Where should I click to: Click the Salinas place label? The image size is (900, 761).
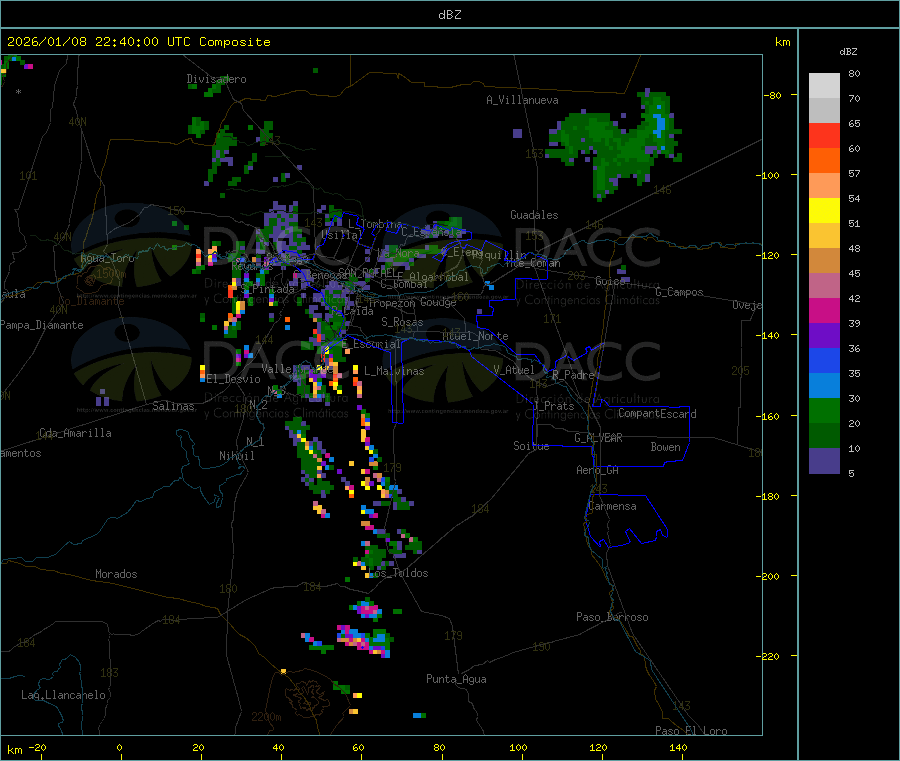[173, 406]
